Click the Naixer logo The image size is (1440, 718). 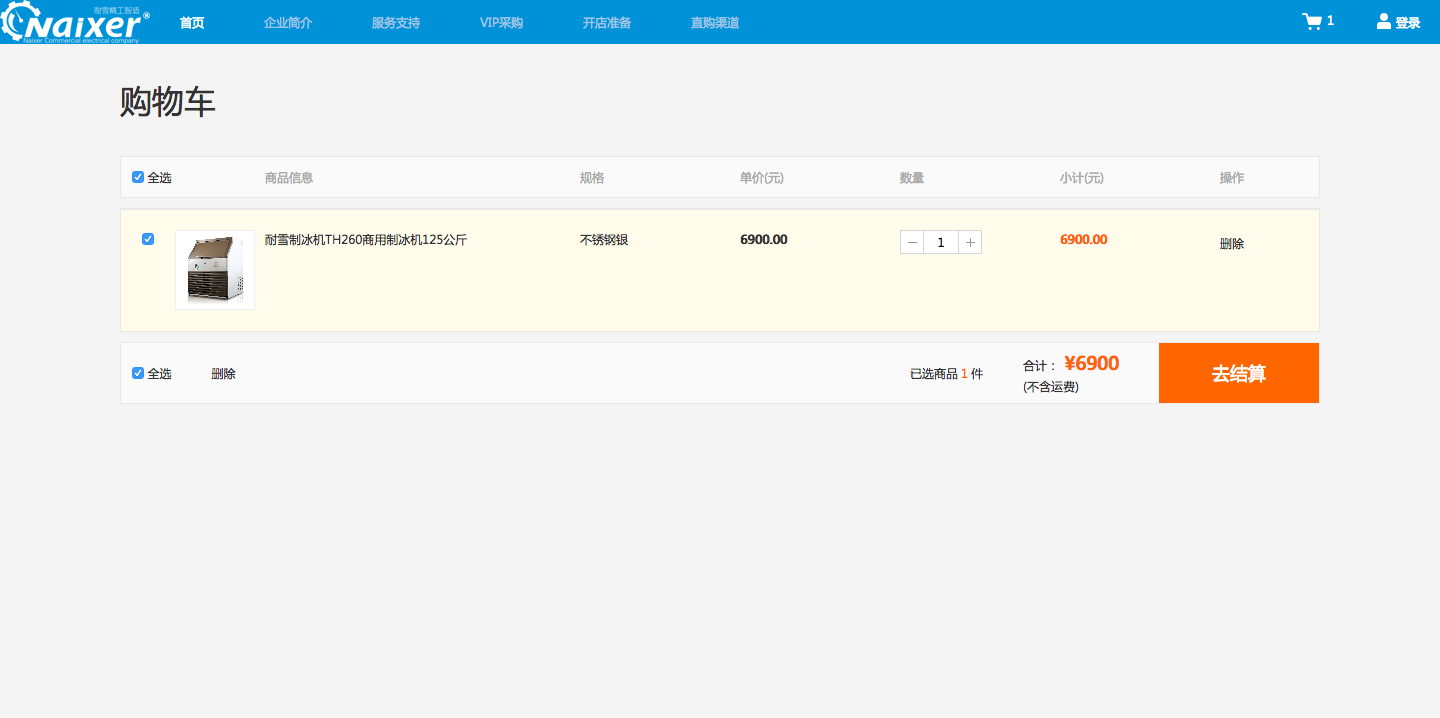pos(76,23)
